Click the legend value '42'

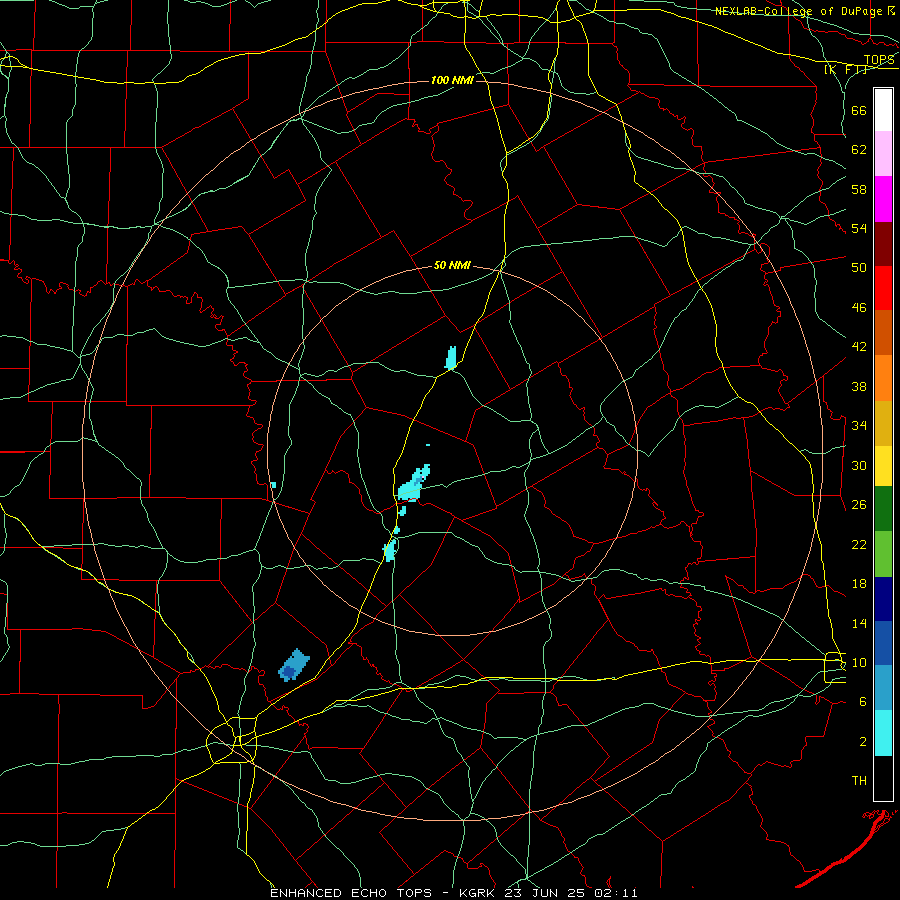click(x=859, y=347)
